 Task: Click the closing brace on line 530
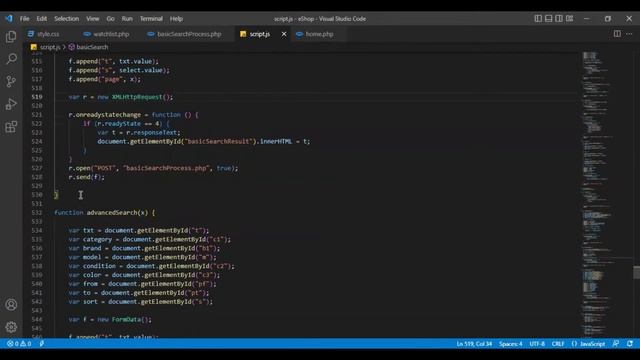[x=56, y=195]
